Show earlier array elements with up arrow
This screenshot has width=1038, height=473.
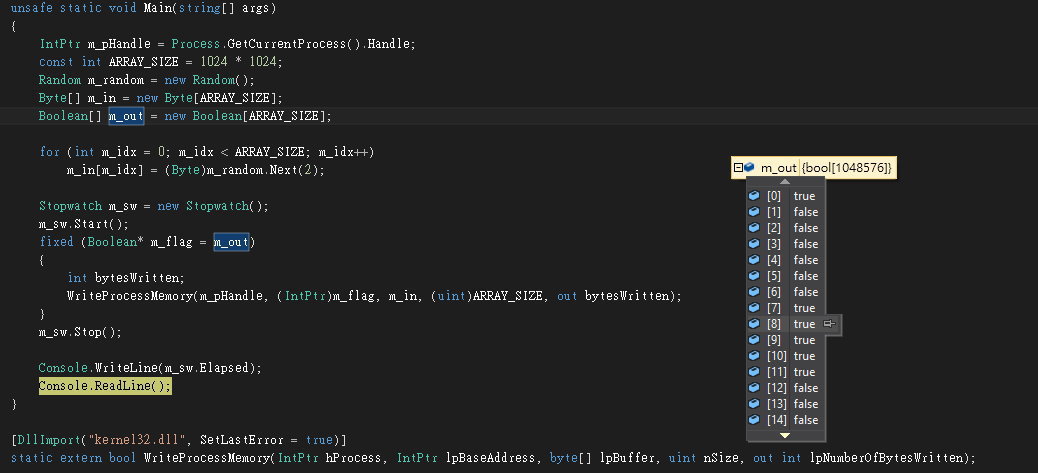(785, 181)
